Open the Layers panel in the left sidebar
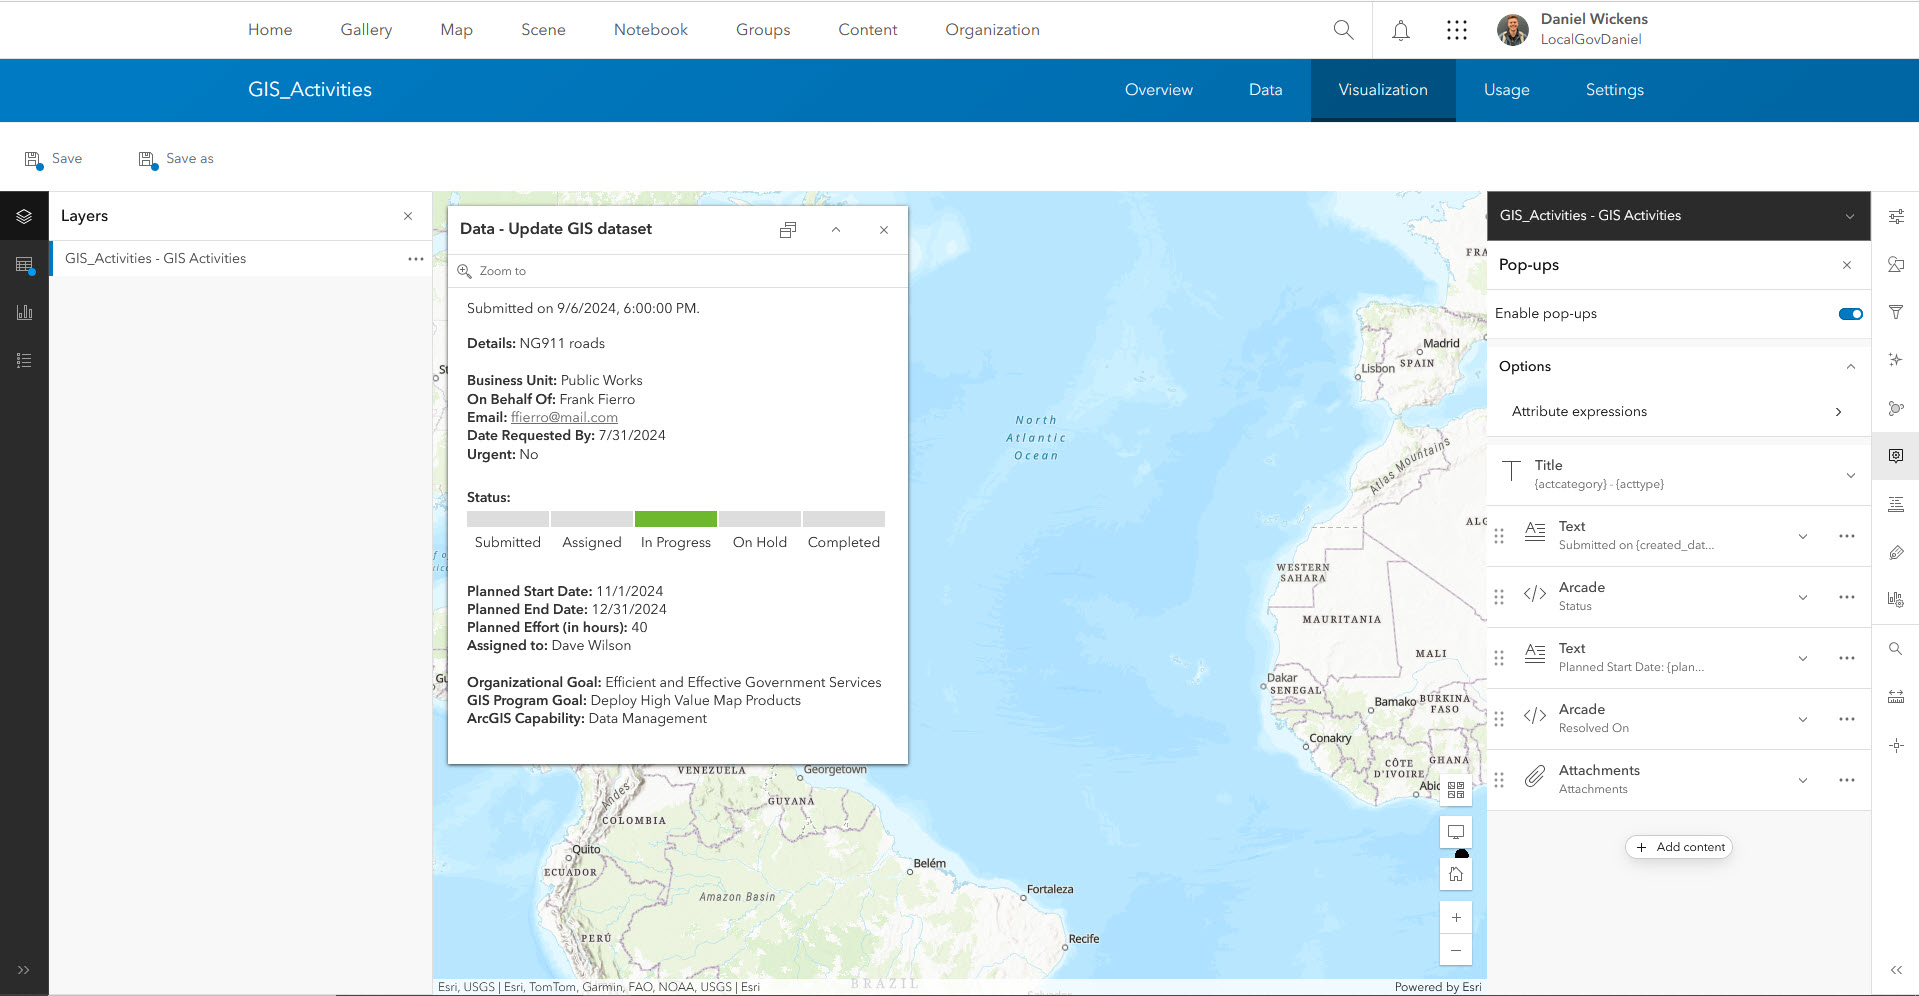The image size is (1919, 996). pyautogui.click(x=24, y=216)
